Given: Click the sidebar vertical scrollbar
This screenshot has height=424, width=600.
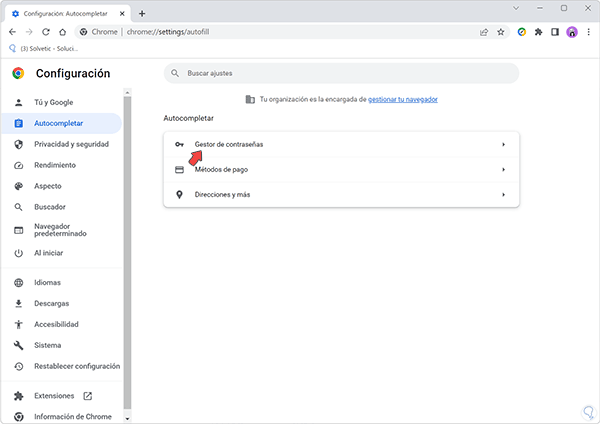Looking at the screenshot, I should 127,250.
